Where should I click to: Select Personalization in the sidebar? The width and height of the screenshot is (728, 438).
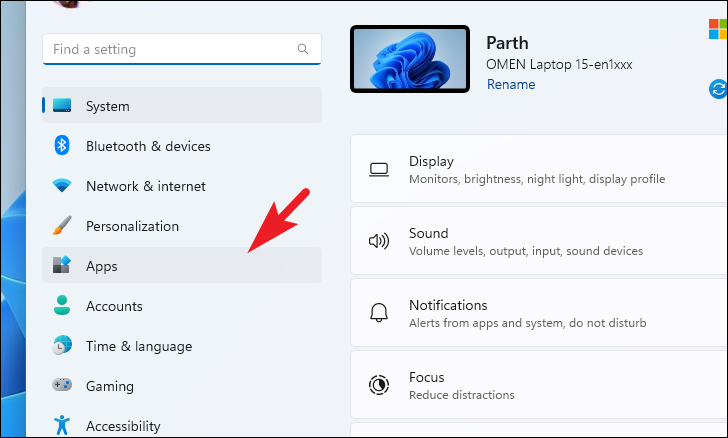click(x=182, y=225)
